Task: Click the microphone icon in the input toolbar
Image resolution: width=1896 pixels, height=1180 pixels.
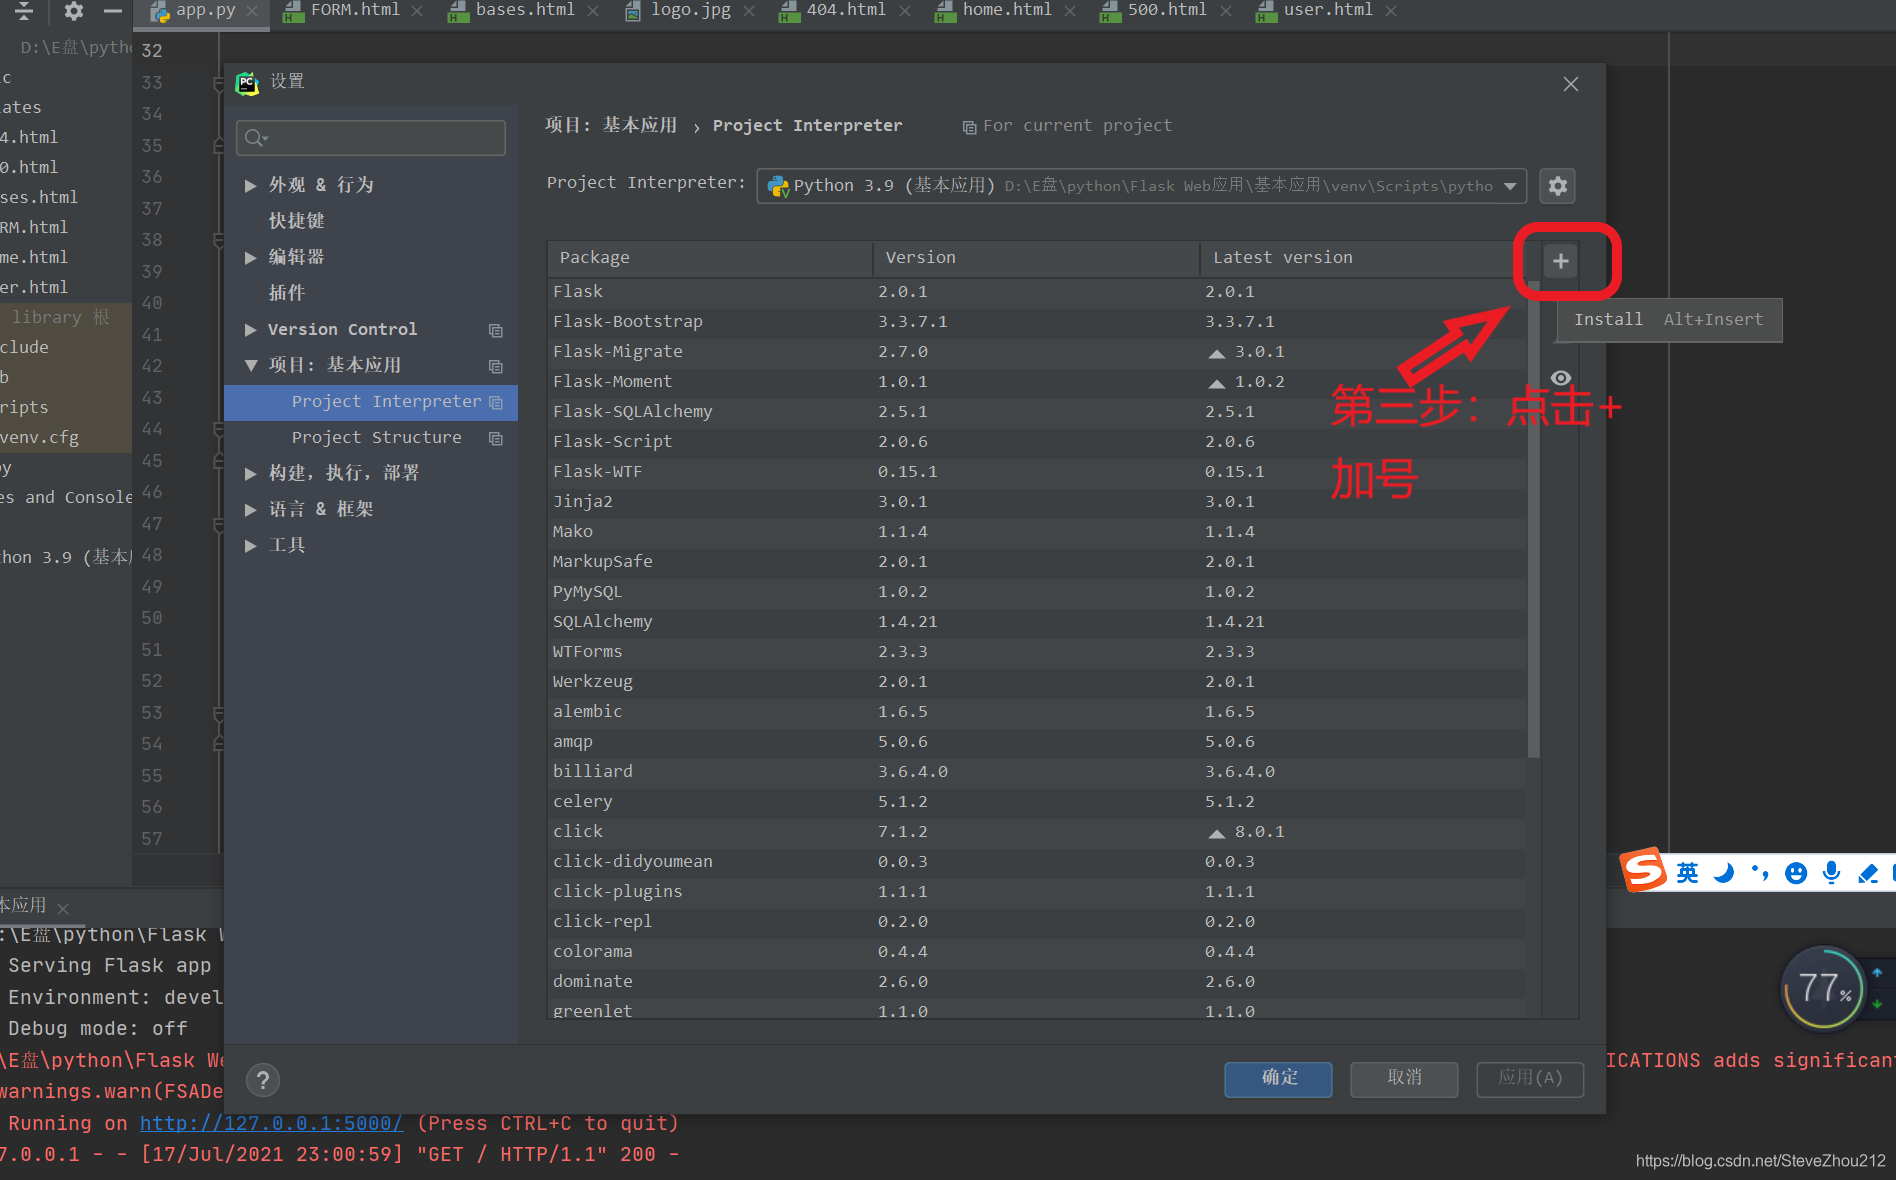Action: tap(1831, 872)
